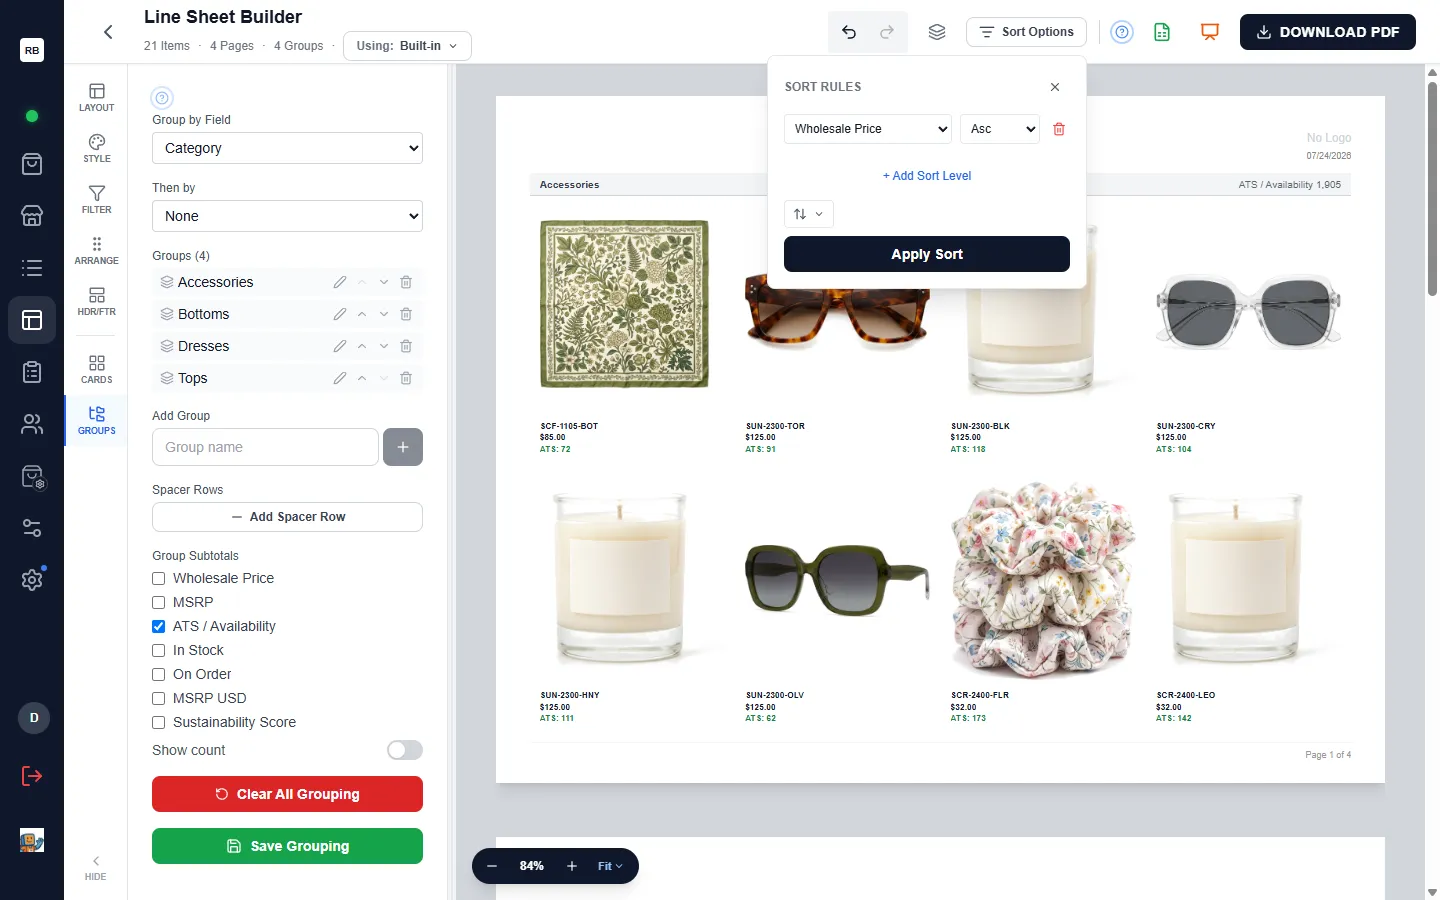Check the In Stock subtotal checkbox
The image size is (1440, 900).
(x=158, y=650)
